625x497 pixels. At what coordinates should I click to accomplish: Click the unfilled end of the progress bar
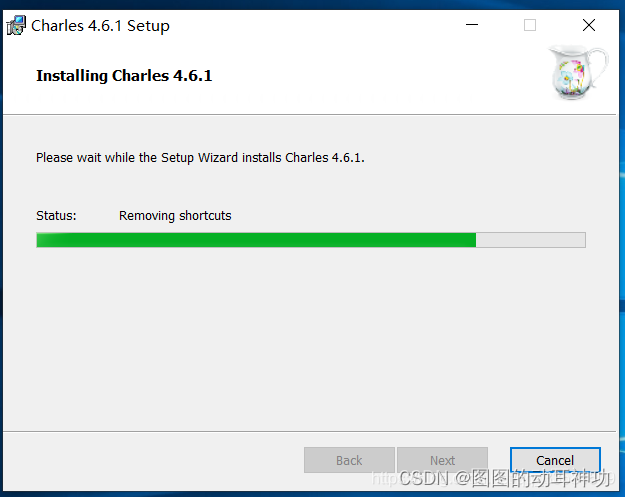pyautogui.click(x=531, y=240)
